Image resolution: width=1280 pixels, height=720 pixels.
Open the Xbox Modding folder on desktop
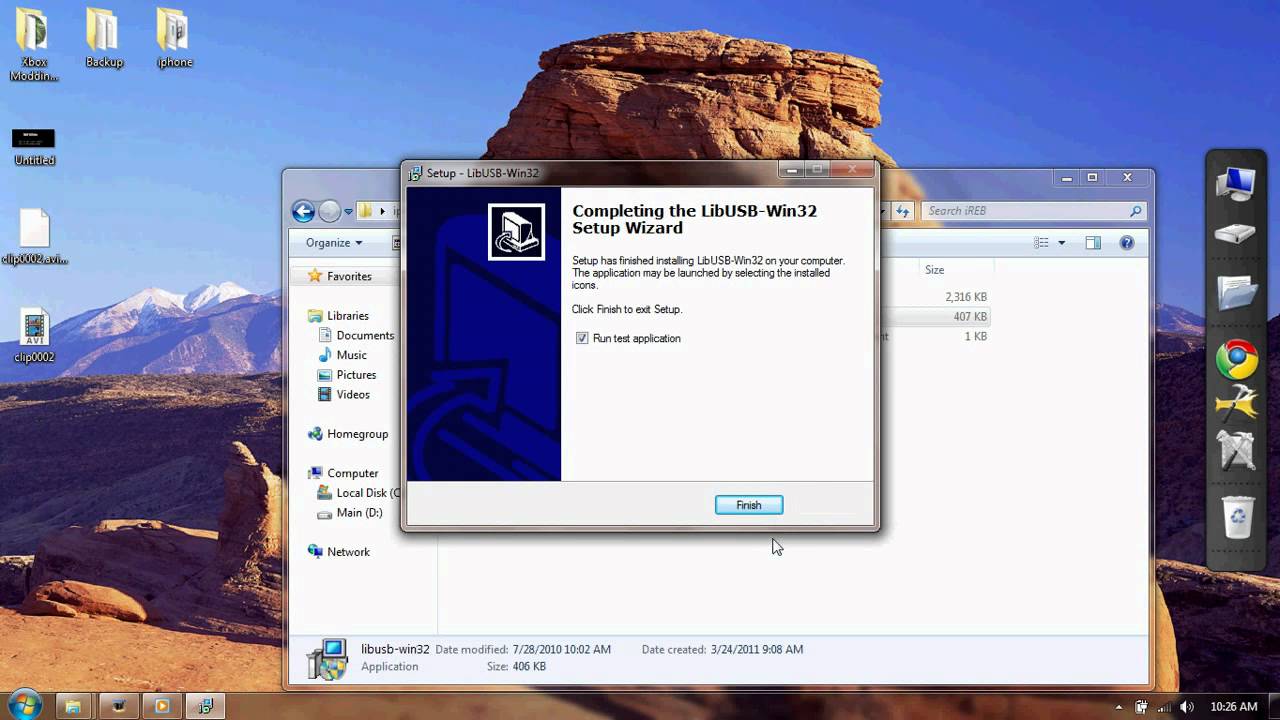(x=34, y=45)
